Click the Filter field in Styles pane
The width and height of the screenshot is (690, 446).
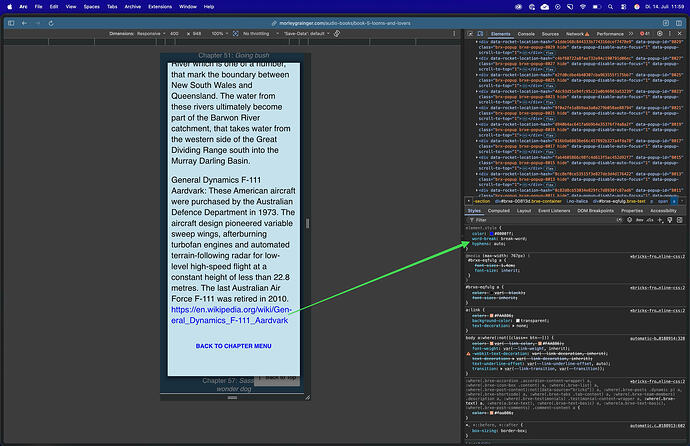(541, 220)
